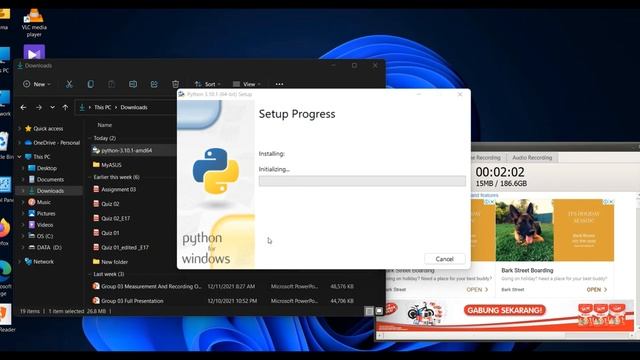Select Quick access in navigation pane
The height and width of the screenshot is (360, 640).
48,129
